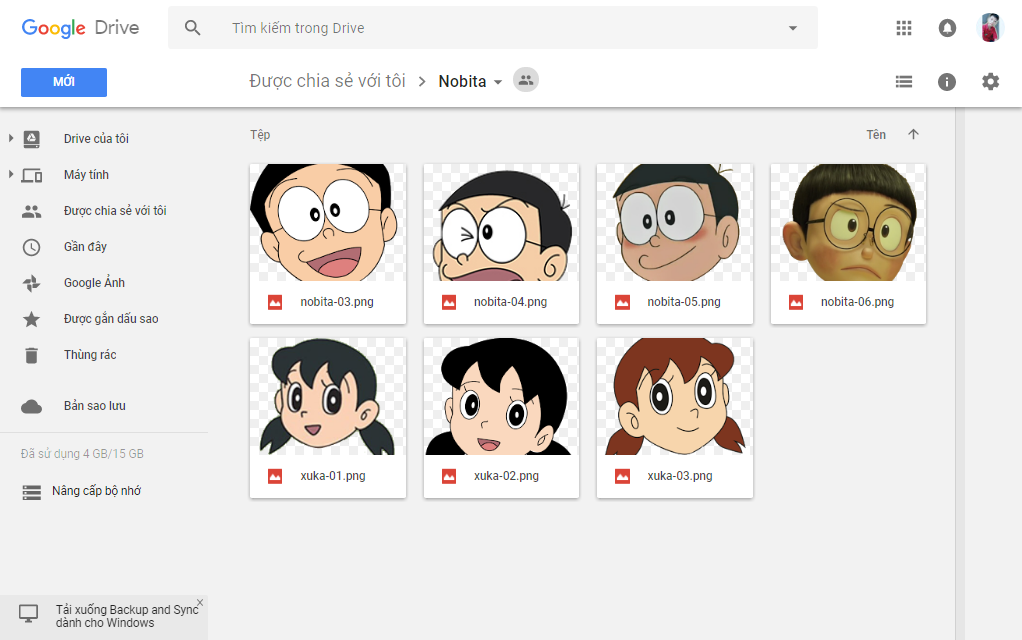Click the Bản sao lưu cloud icon

(31, 407)
